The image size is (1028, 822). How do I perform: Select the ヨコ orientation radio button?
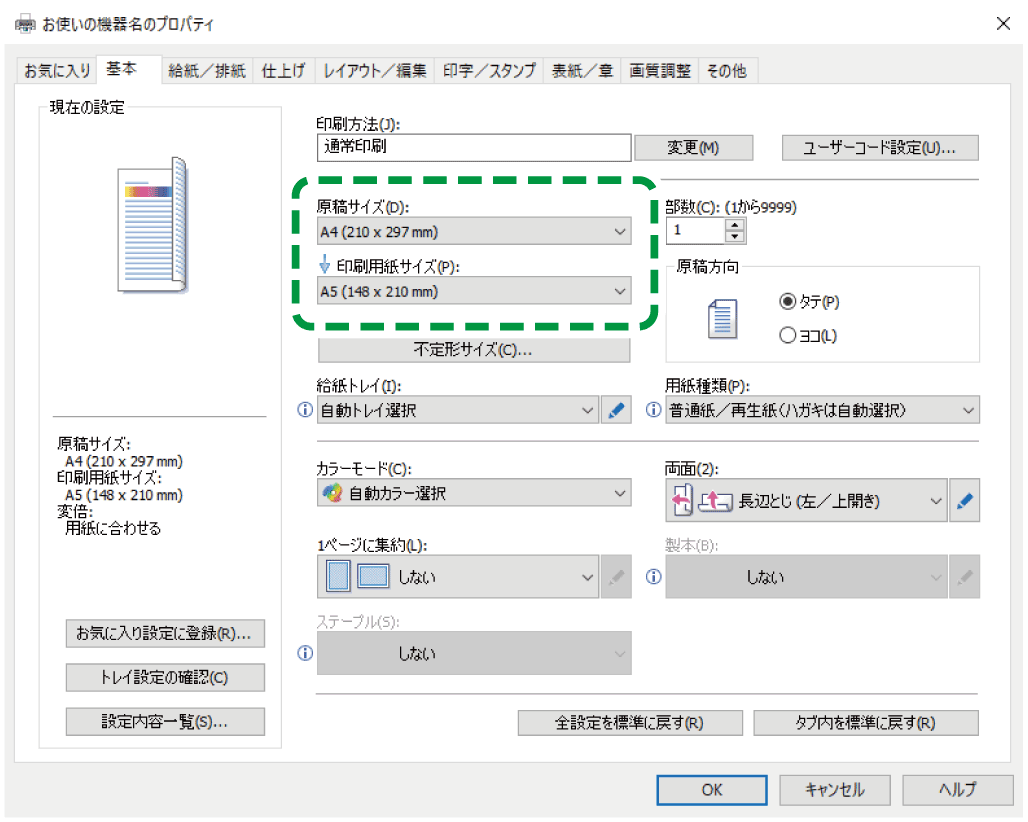(787, 336)
